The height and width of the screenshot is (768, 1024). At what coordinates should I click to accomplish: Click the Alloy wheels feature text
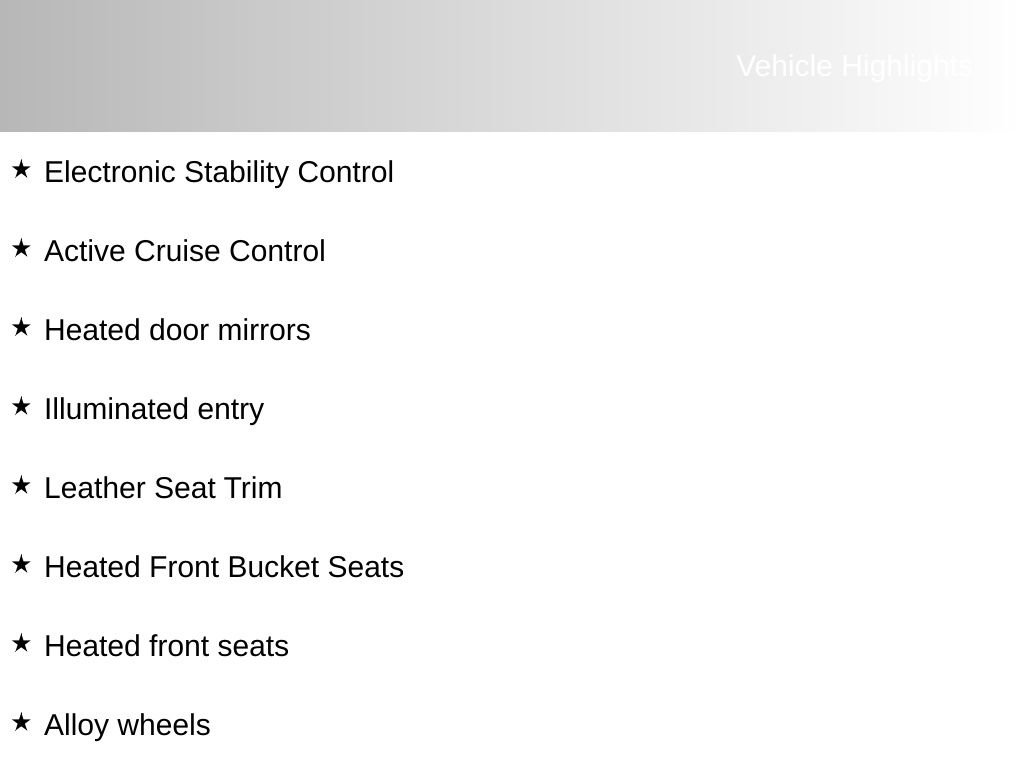[127, 726]
